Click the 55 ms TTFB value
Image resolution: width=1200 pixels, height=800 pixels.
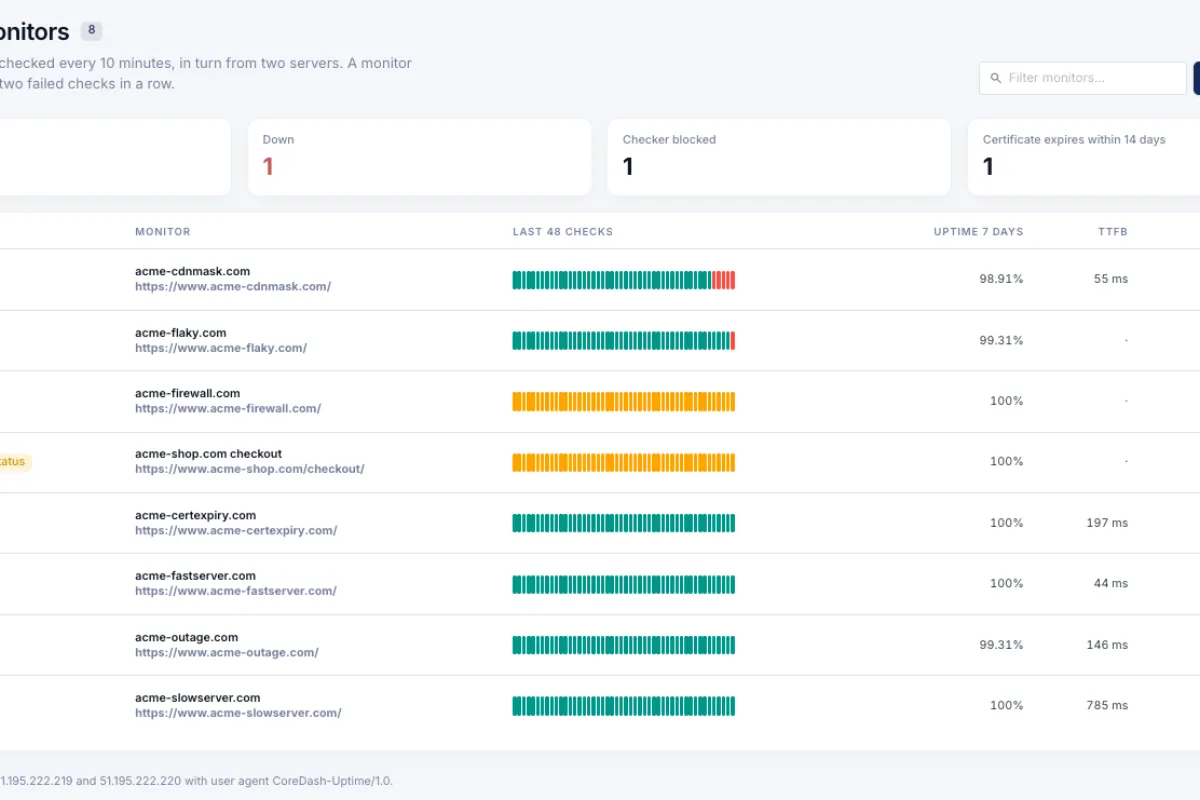[1111, 279]
